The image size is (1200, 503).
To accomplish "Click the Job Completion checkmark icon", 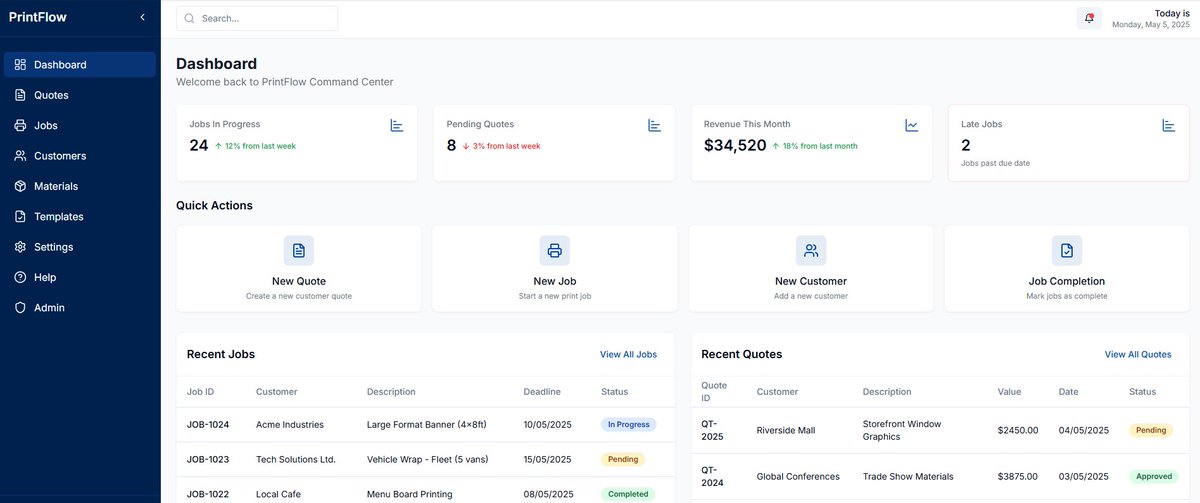I will coord(1067,250).
